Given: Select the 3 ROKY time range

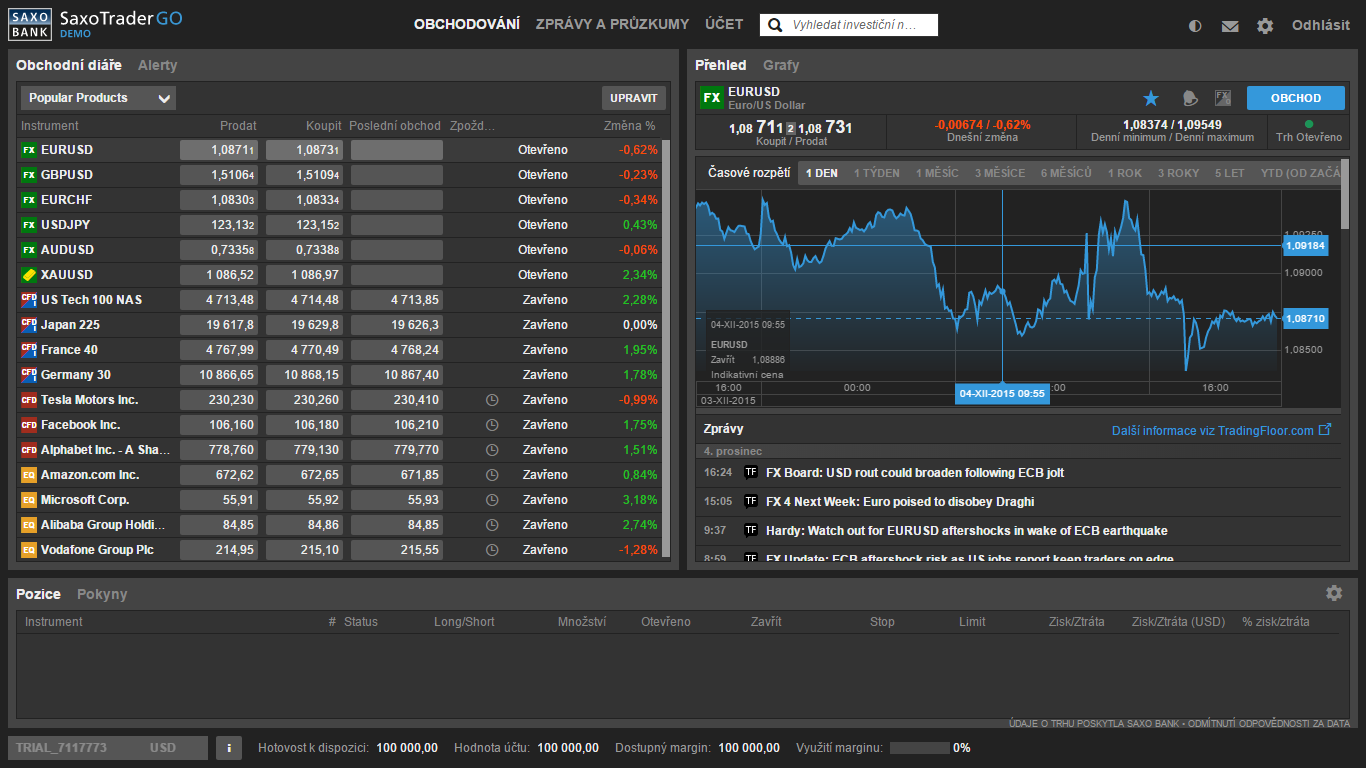Looking at the screenshot, I should pos(1179,173).
